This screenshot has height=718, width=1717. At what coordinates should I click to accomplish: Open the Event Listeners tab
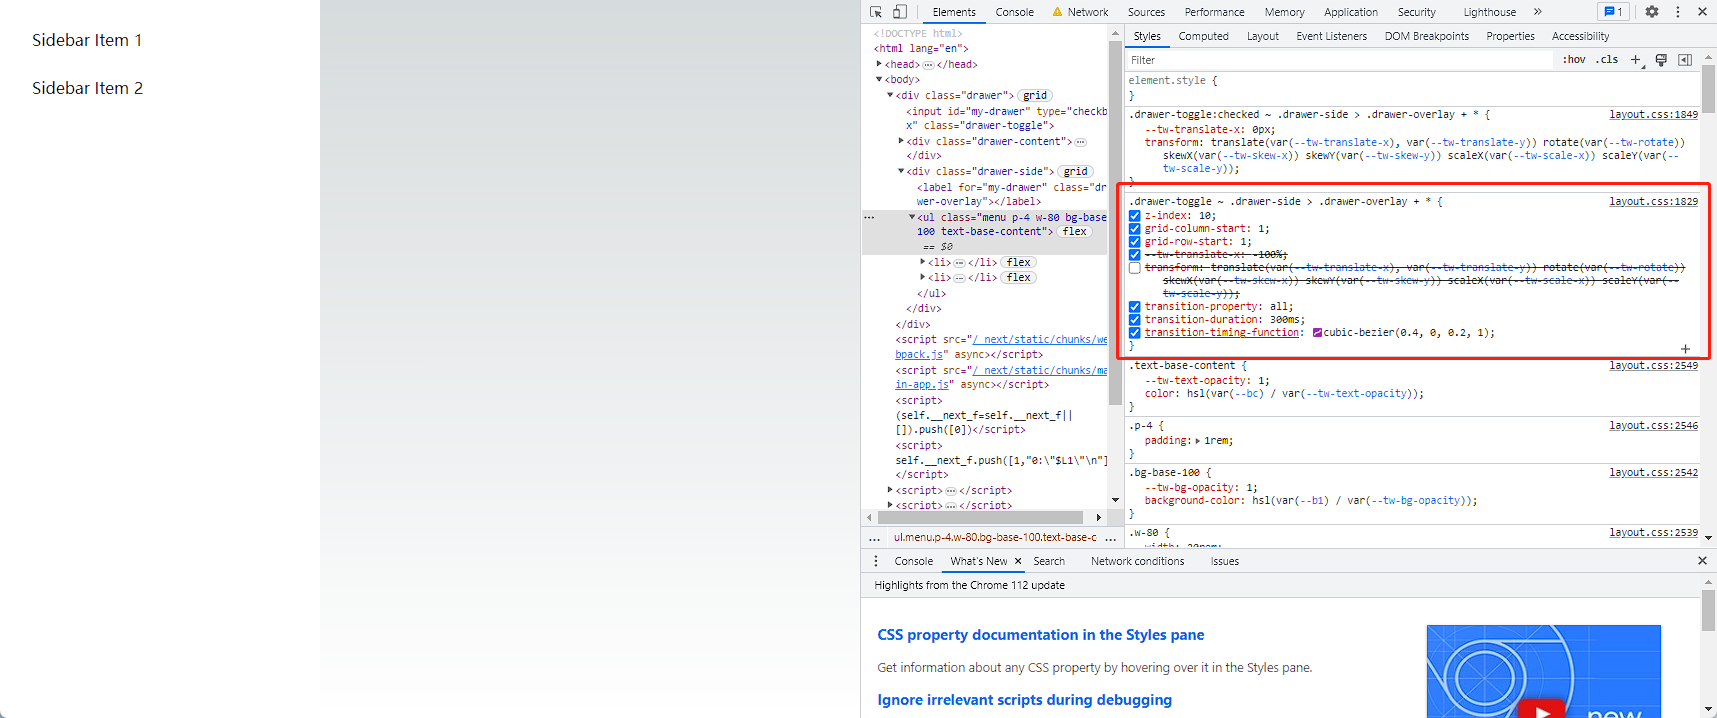[1331, 36]
